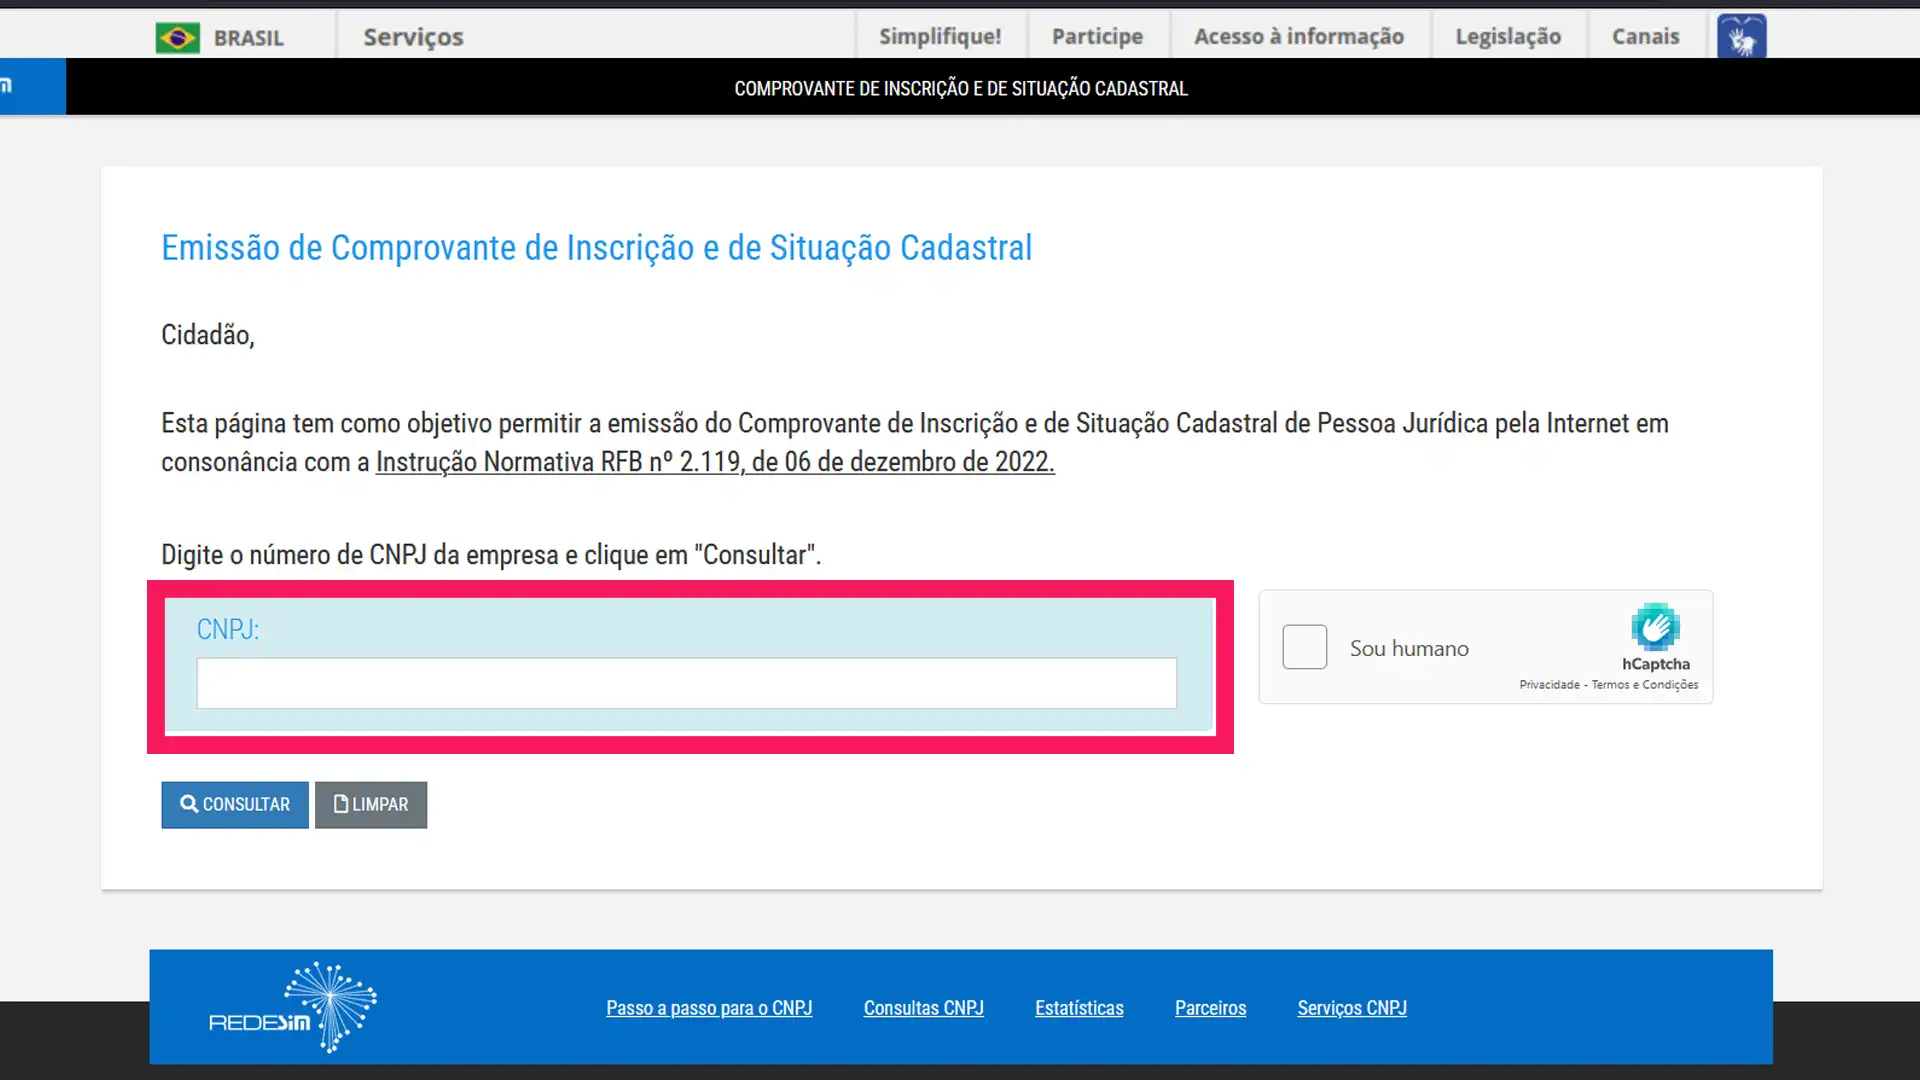The image size is (1920, 1080).
Task: Click the blue side tab at left edge
Action: pyautogui.click(x=33, y=86)
